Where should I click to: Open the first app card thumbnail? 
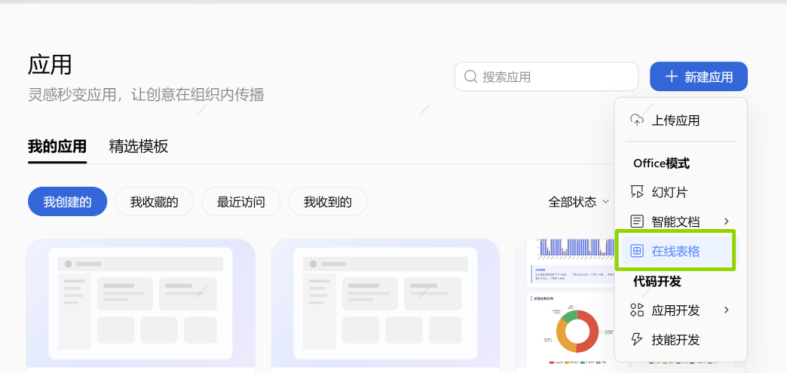pos(141,303)
